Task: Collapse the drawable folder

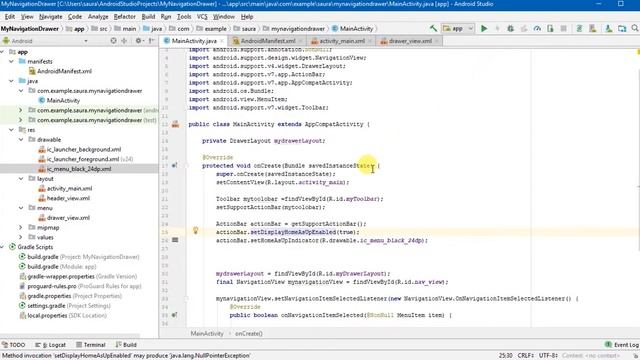Action: point(21,140)
